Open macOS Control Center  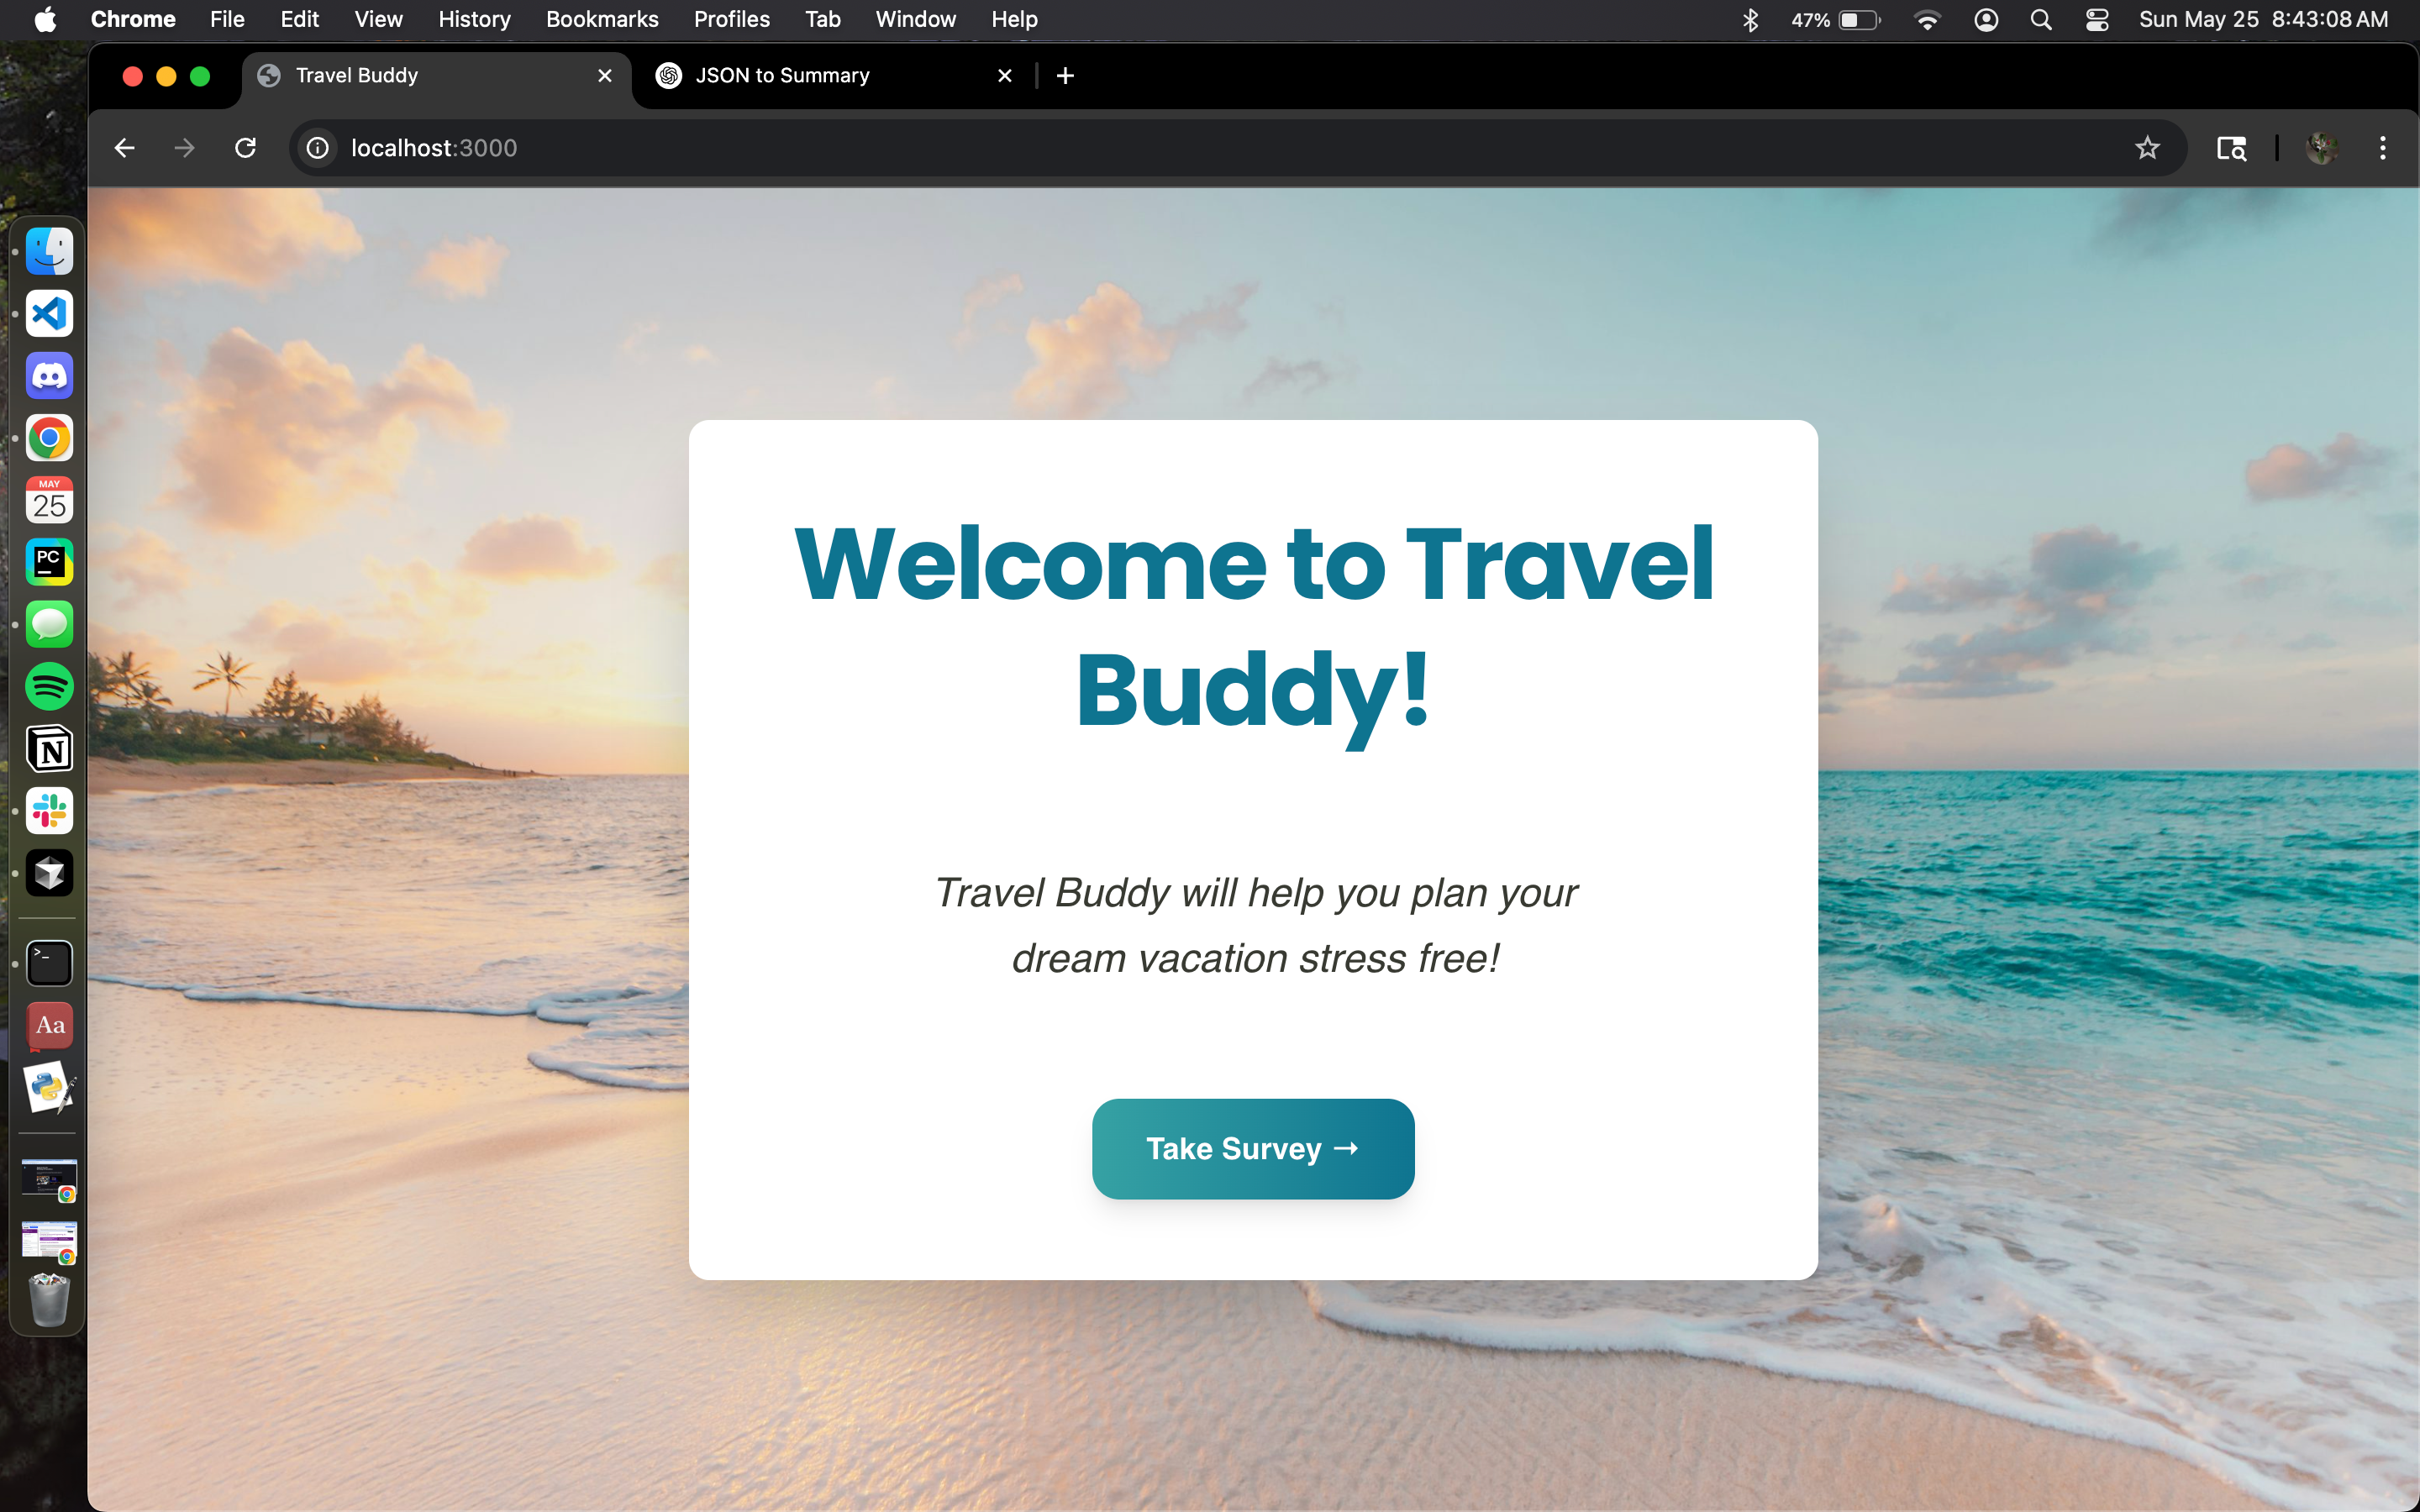pos(2096,19)
